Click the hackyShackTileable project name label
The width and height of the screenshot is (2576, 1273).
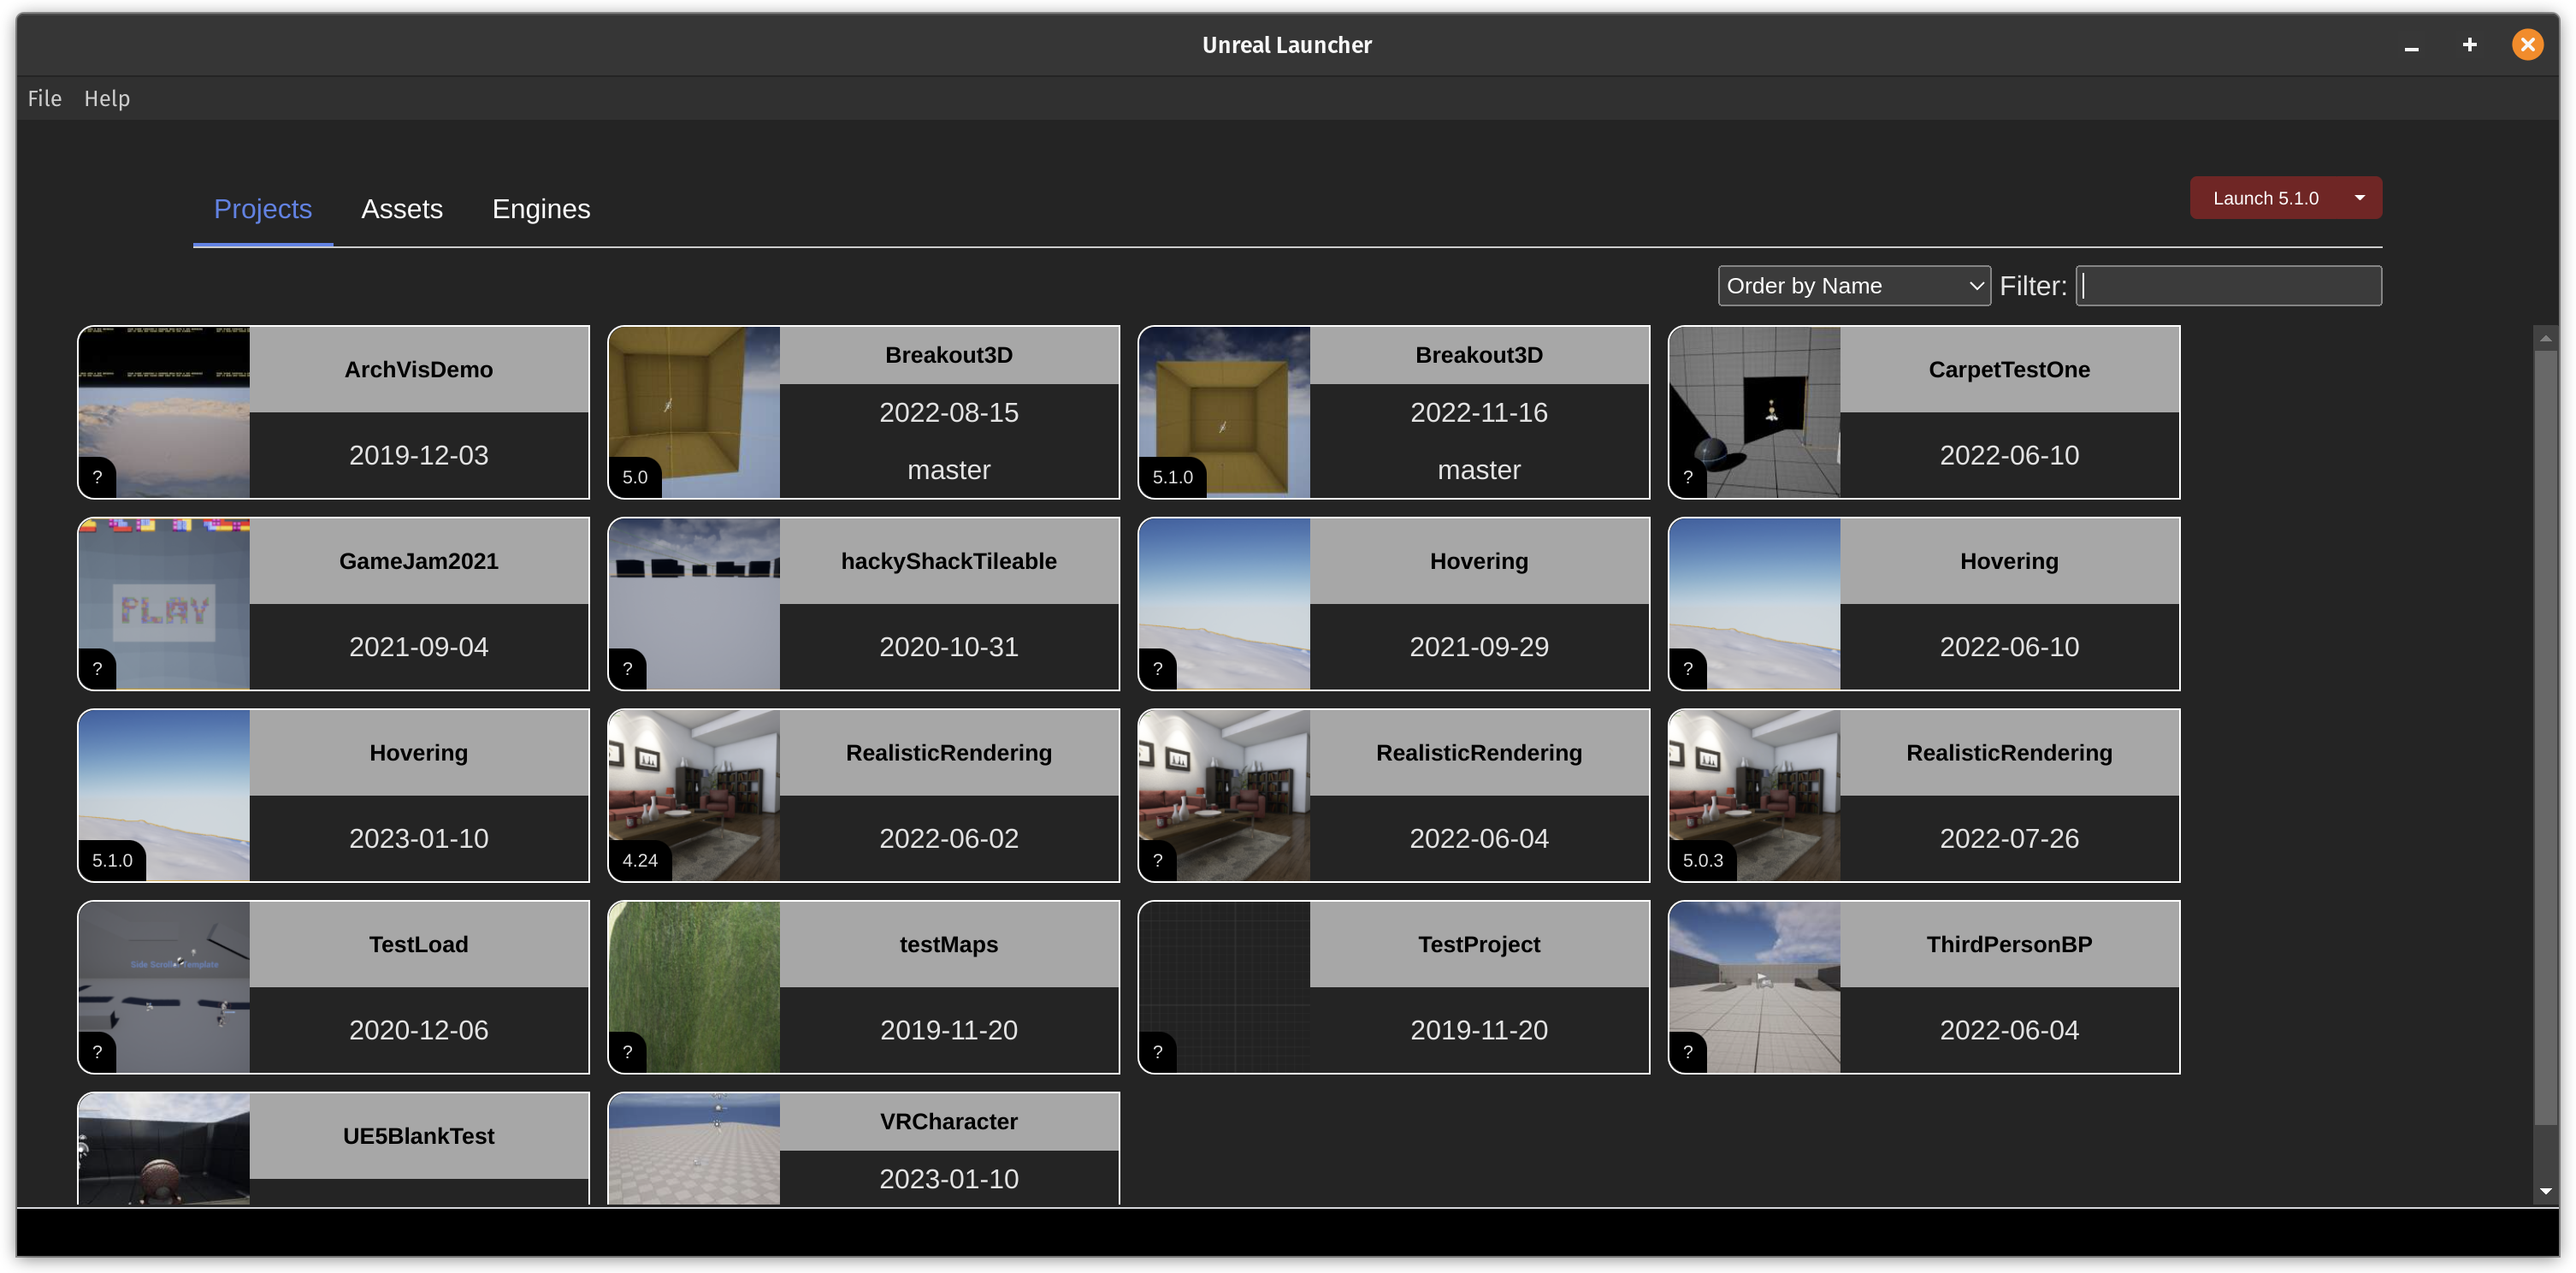(x=948, y=561)
